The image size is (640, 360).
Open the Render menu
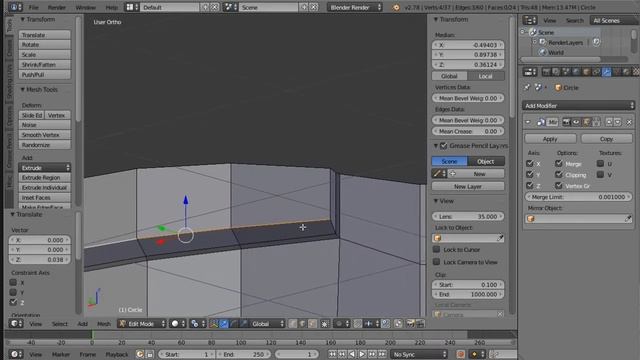[x=57, y=7]
